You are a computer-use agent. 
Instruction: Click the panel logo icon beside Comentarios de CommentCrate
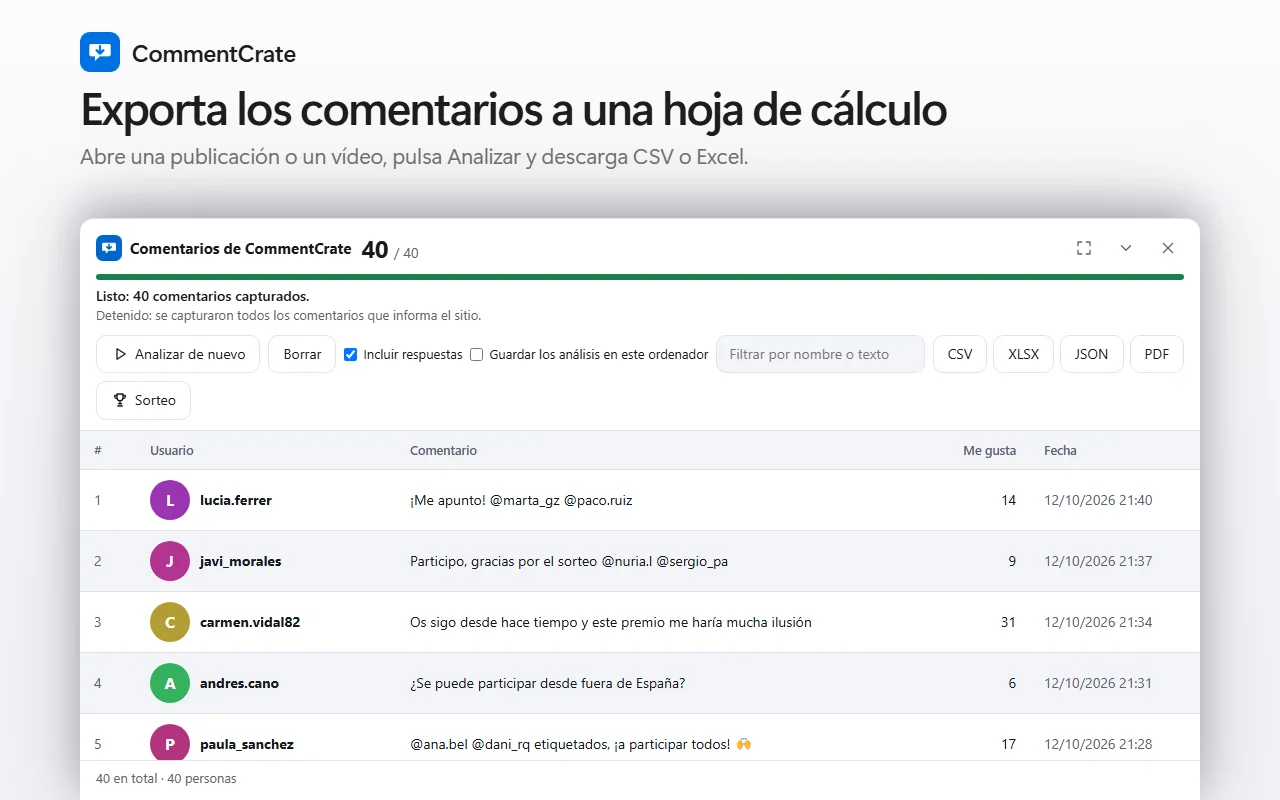click(x=108, y=248)
